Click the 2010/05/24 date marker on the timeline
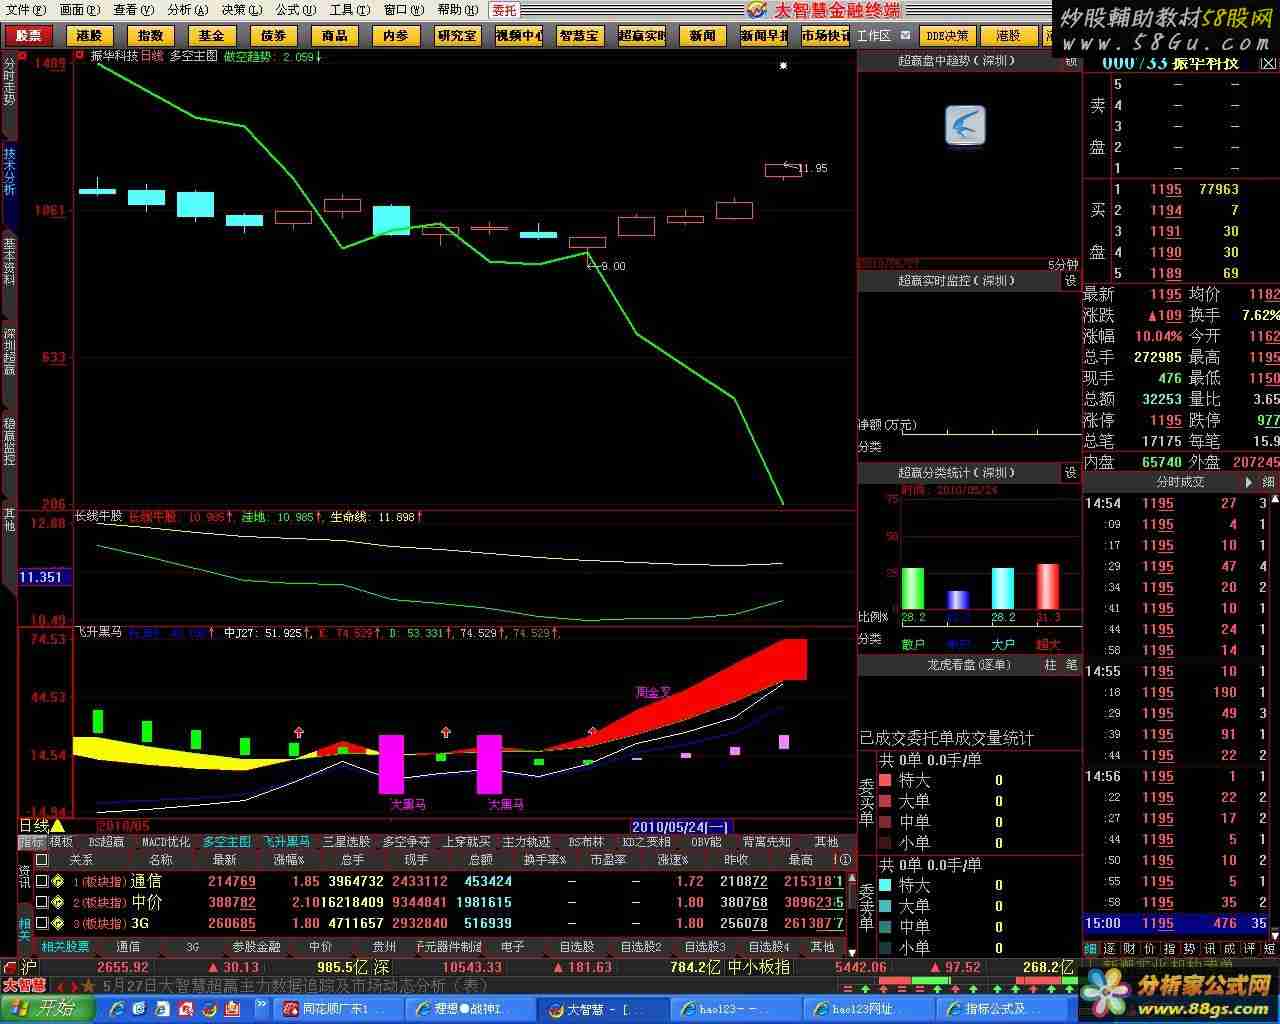1280x1024 pixels. point(682,827)
